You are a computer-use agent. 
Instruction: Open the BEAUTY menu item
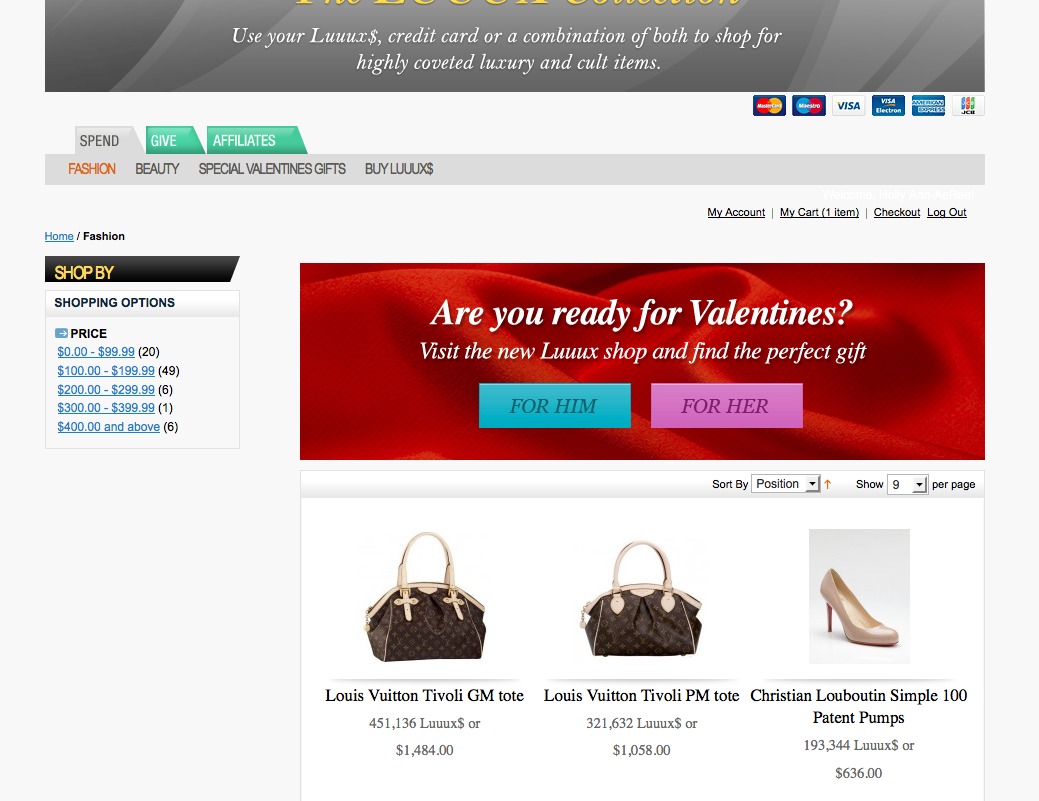[x=157, y=169]
